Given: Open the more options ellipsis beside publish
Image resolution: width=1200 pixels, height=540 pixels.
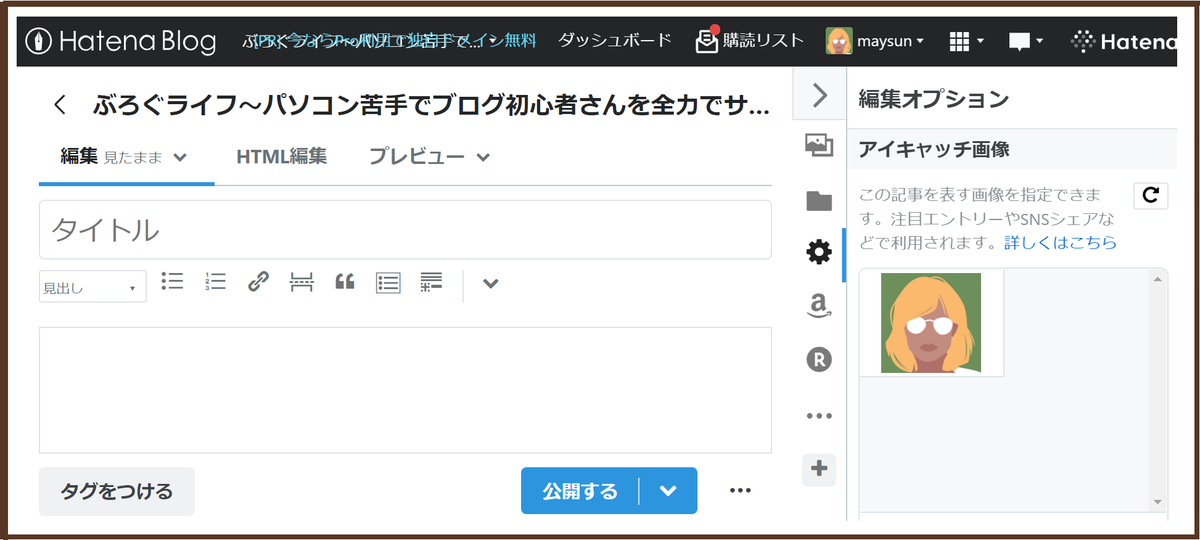Looking at the screenshot, I should [x=740, y=491].
